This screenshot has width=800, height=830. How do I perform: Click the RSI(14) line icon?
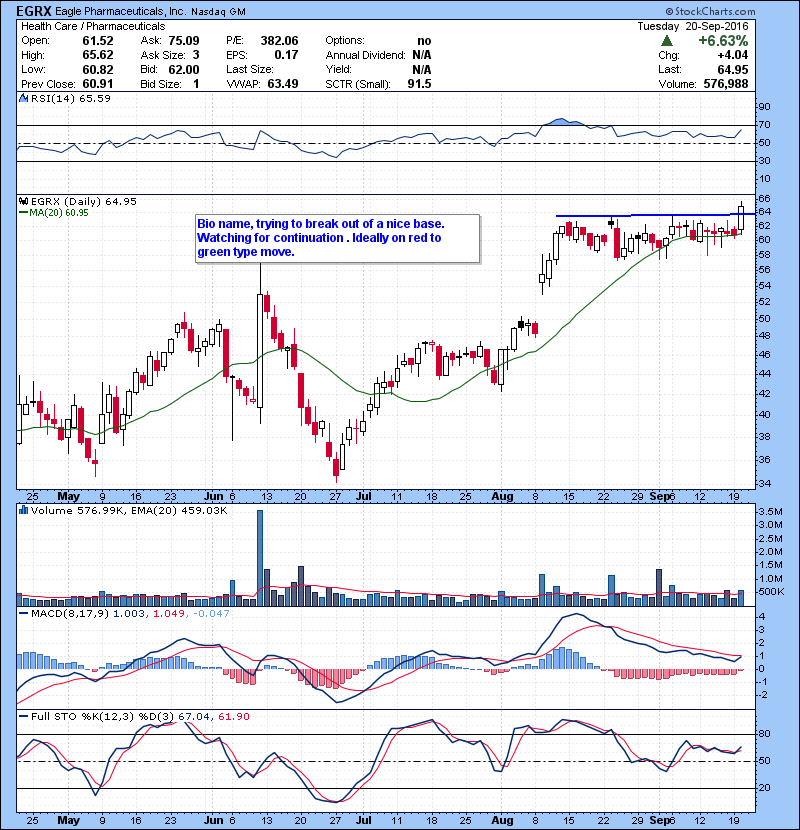click(23, 98)
